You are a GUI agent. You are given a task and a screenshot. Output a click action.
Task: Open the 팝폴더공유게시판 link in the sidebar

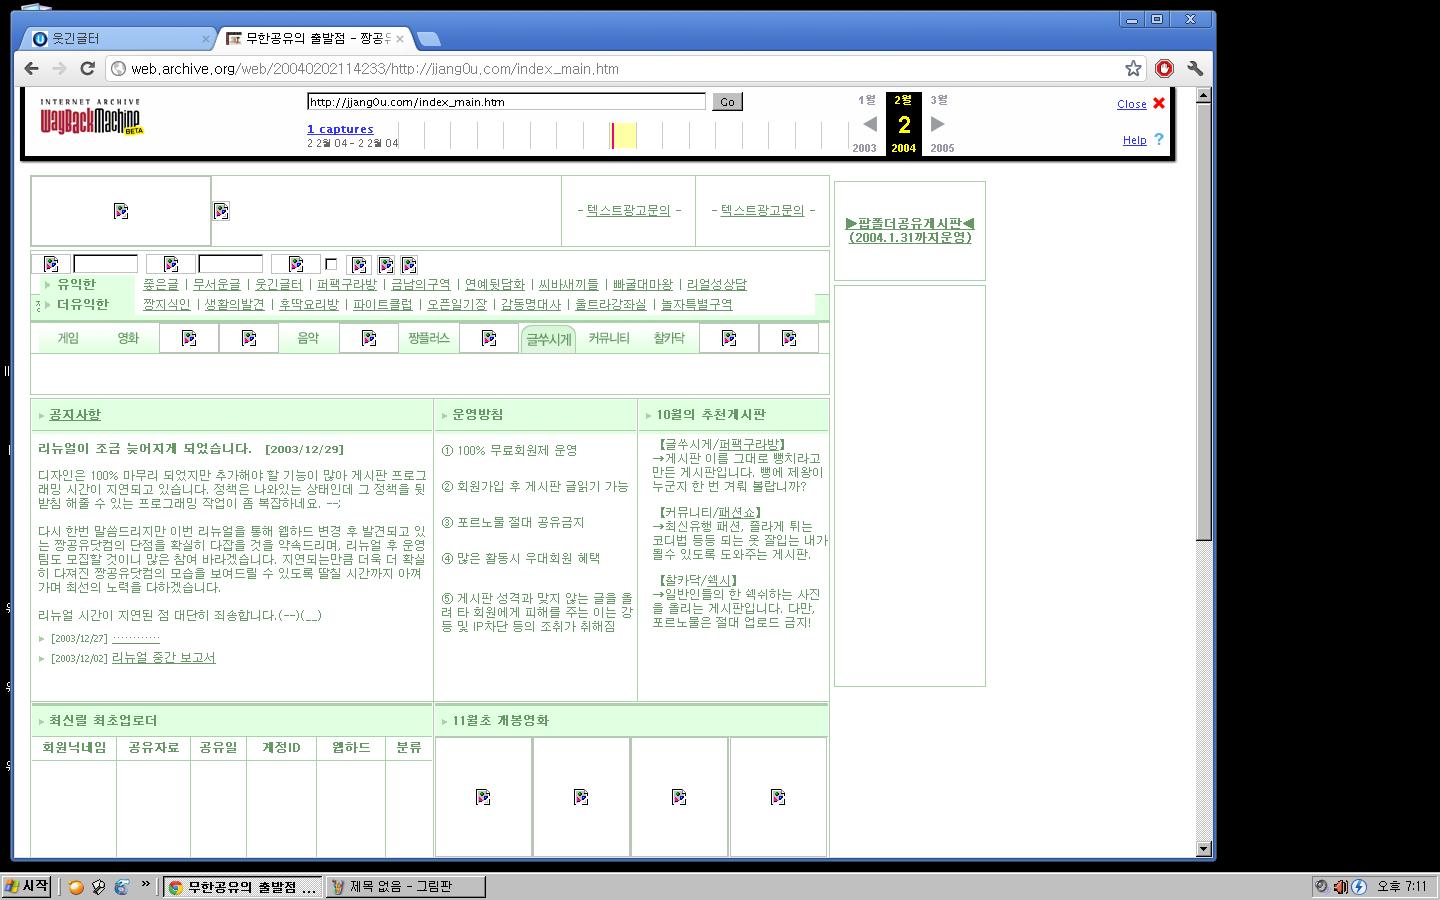click(x=909, y=230)
